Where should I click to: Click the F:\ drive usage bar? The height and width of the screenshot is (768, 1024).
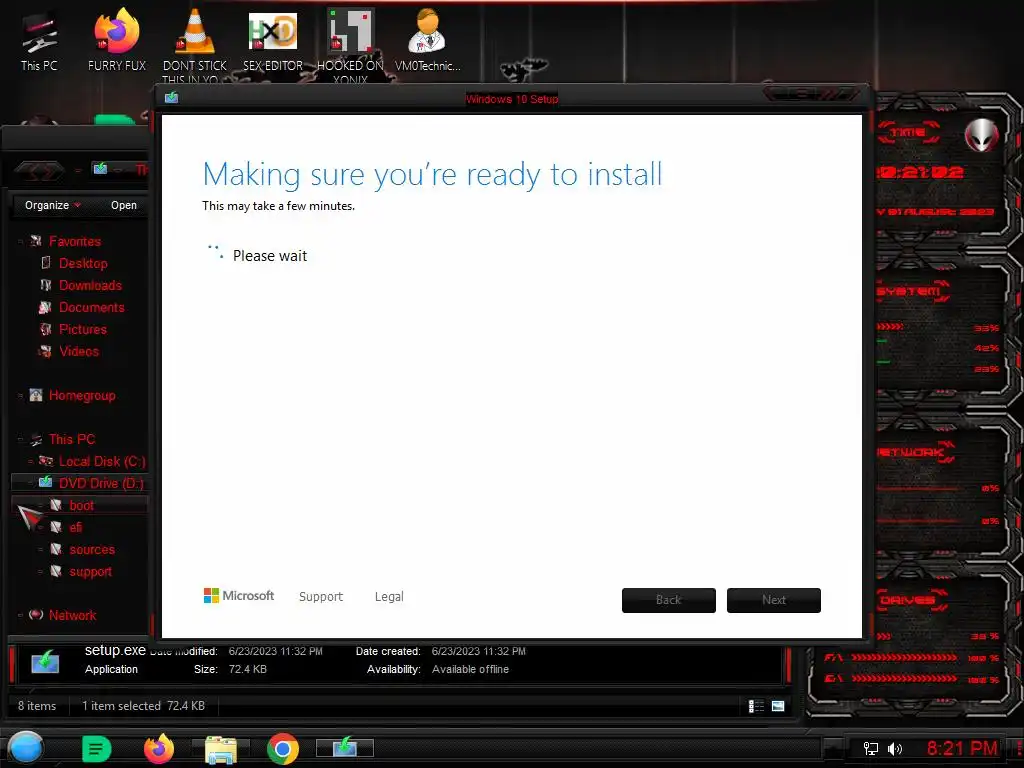click(904, 657)
